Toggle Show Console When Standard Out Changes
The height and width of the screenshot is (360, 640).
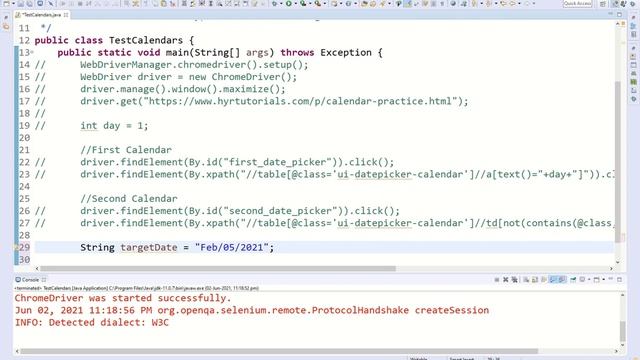click(x=553, y=280)
